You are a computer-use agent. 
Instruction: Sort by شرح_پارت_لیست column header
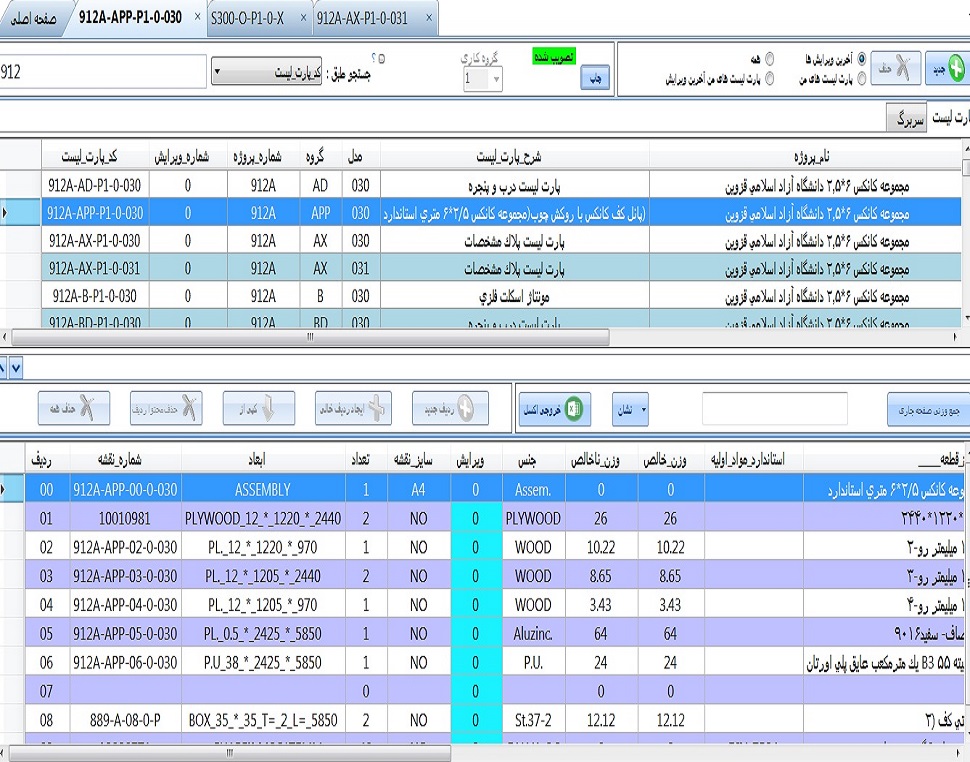click(x=515, y=157)
